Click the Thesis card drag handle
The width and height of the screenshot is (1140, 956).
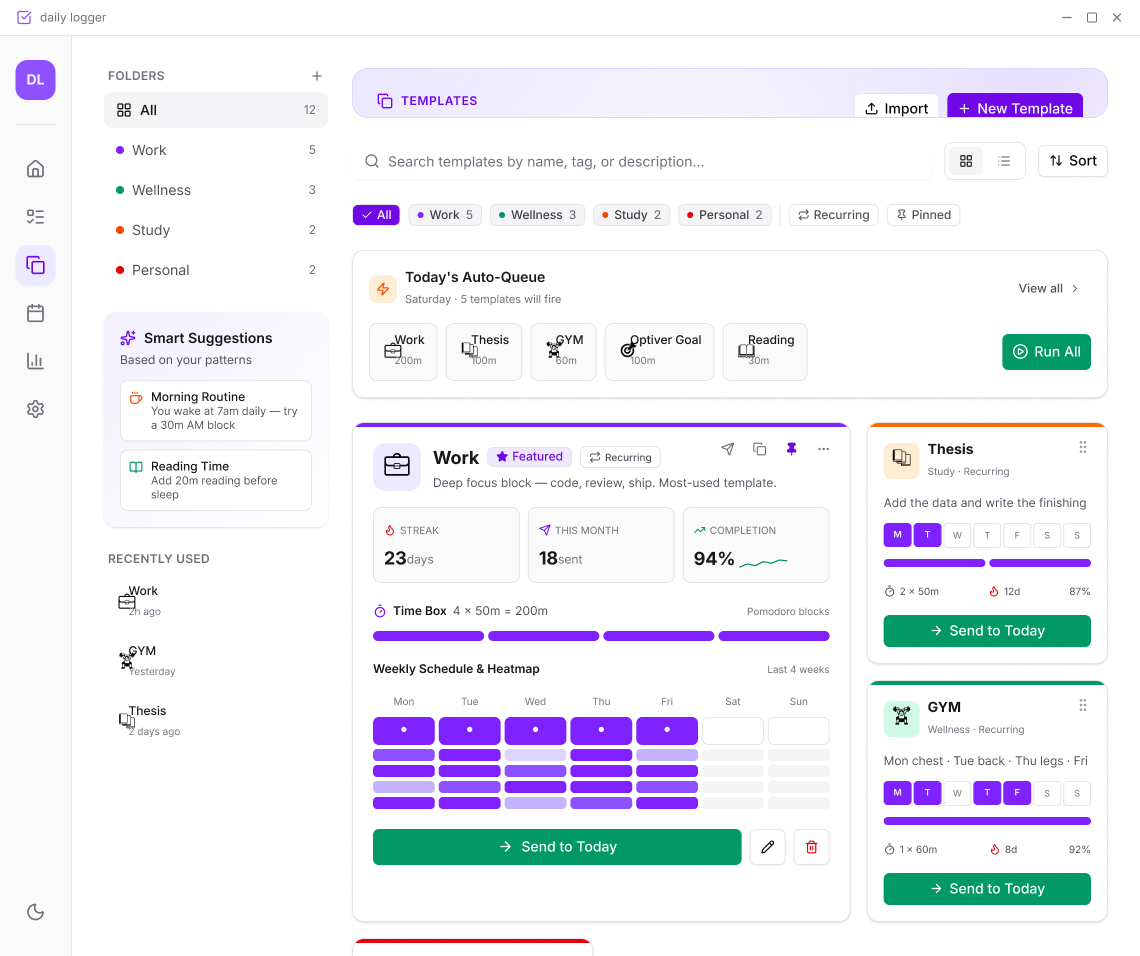point(1083,447)
